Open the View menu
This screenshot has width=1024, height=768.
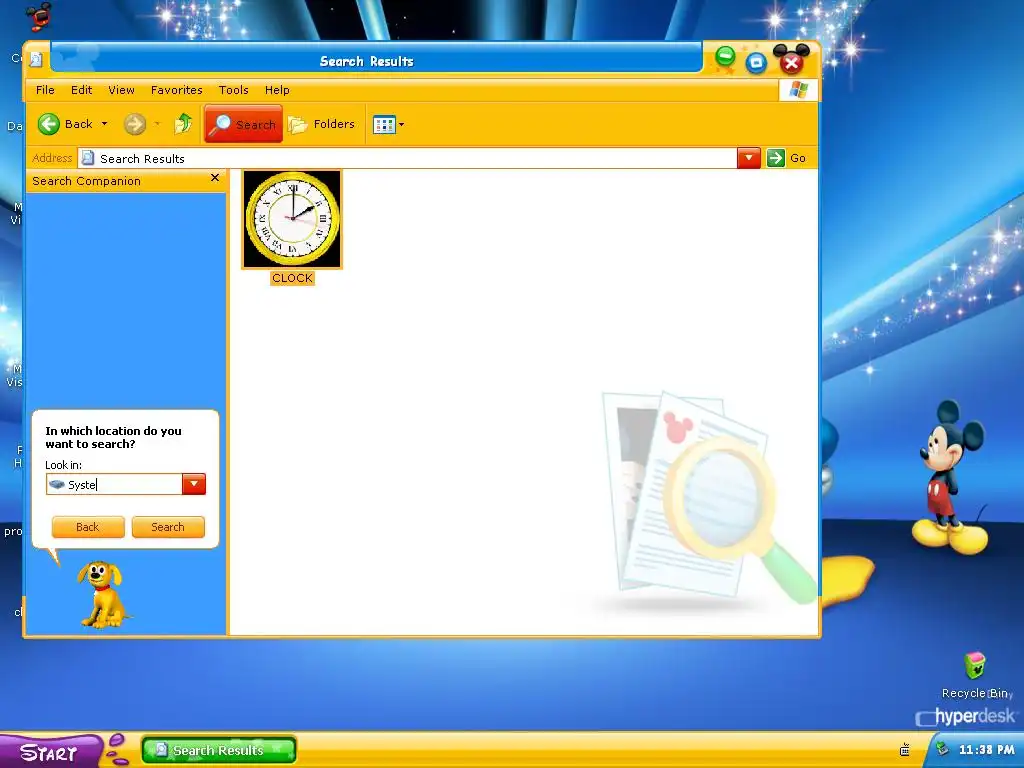click(x=121, y=90)
